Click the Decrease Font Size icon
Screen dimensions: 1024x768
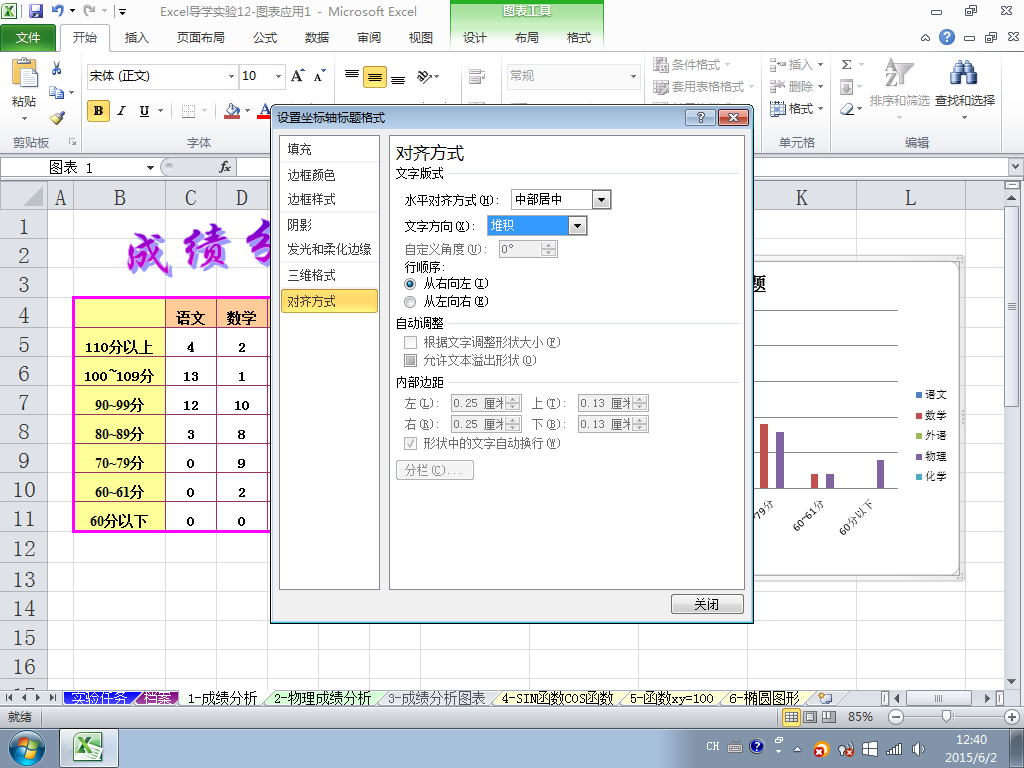pos(319,76)
